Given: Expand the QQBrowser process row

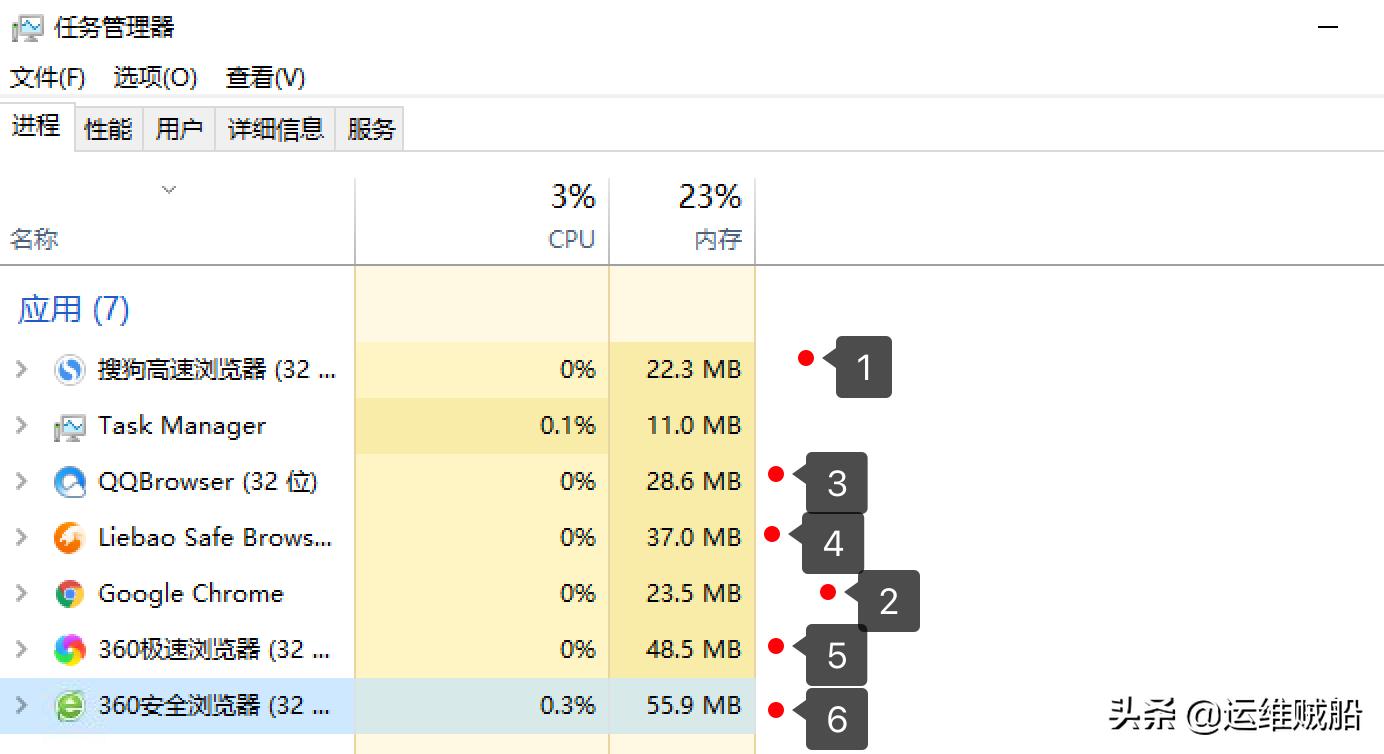Looking at the screenshot, I should 21,482.
